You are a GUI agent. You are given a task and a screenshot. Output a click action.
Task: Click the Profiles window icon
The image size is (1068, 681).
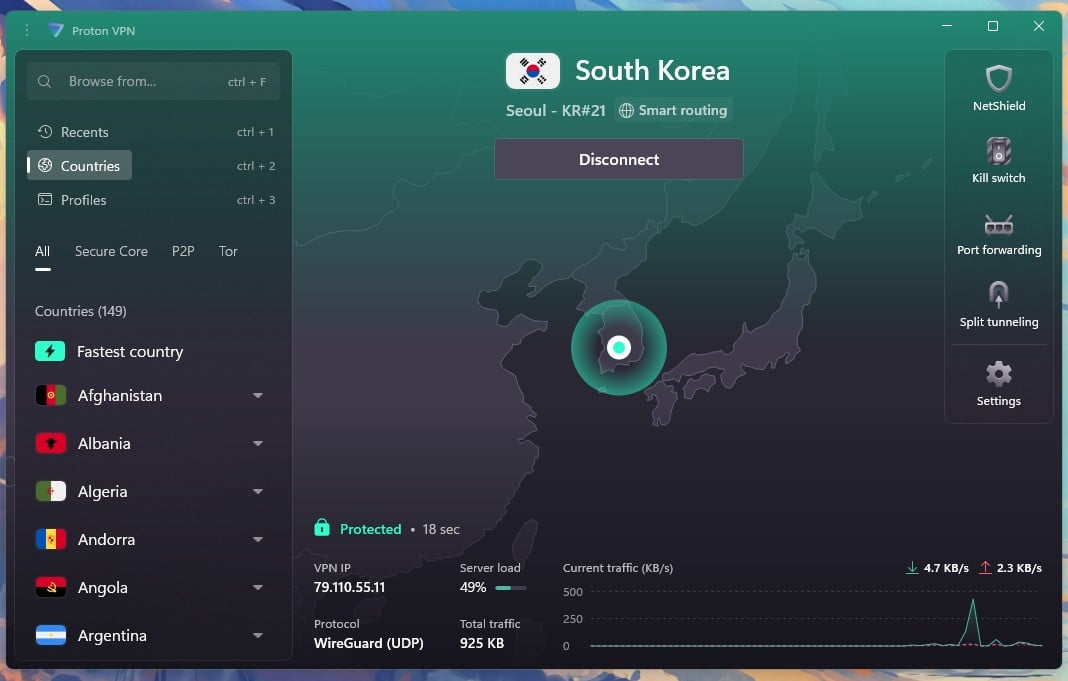(45, 199)
